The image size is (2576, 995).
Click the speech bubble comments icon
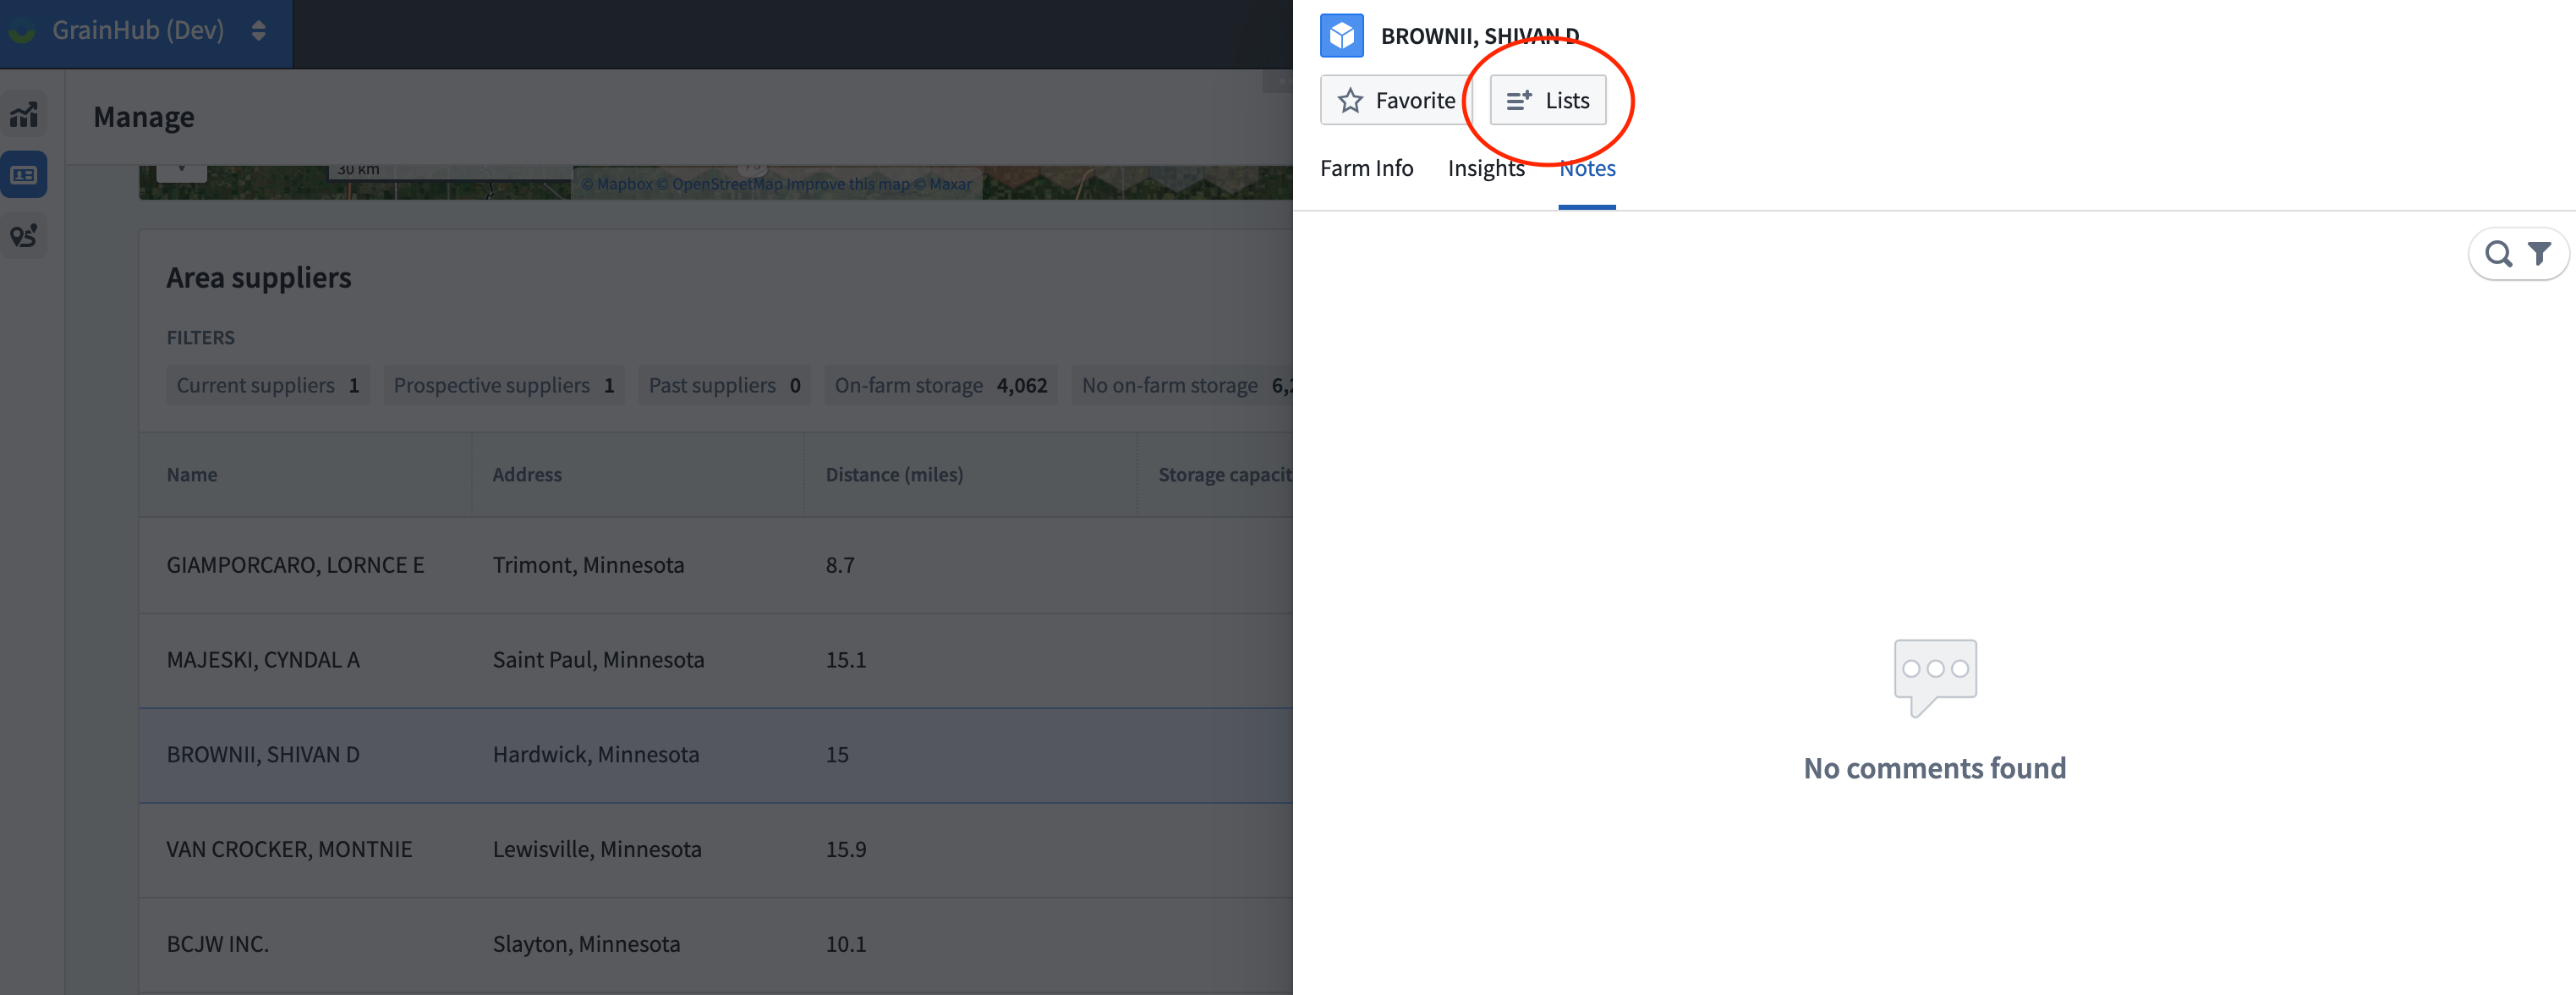(x=1934, y=677)
